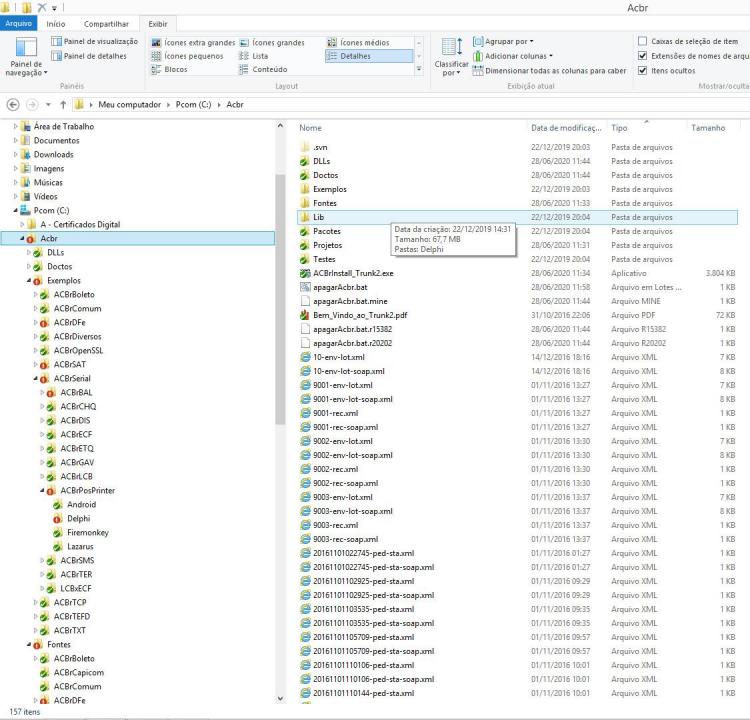Open the Pacotes folder icon
This screenshot has height=720, width=750.
pyautogui.click(x=305, y=231)
